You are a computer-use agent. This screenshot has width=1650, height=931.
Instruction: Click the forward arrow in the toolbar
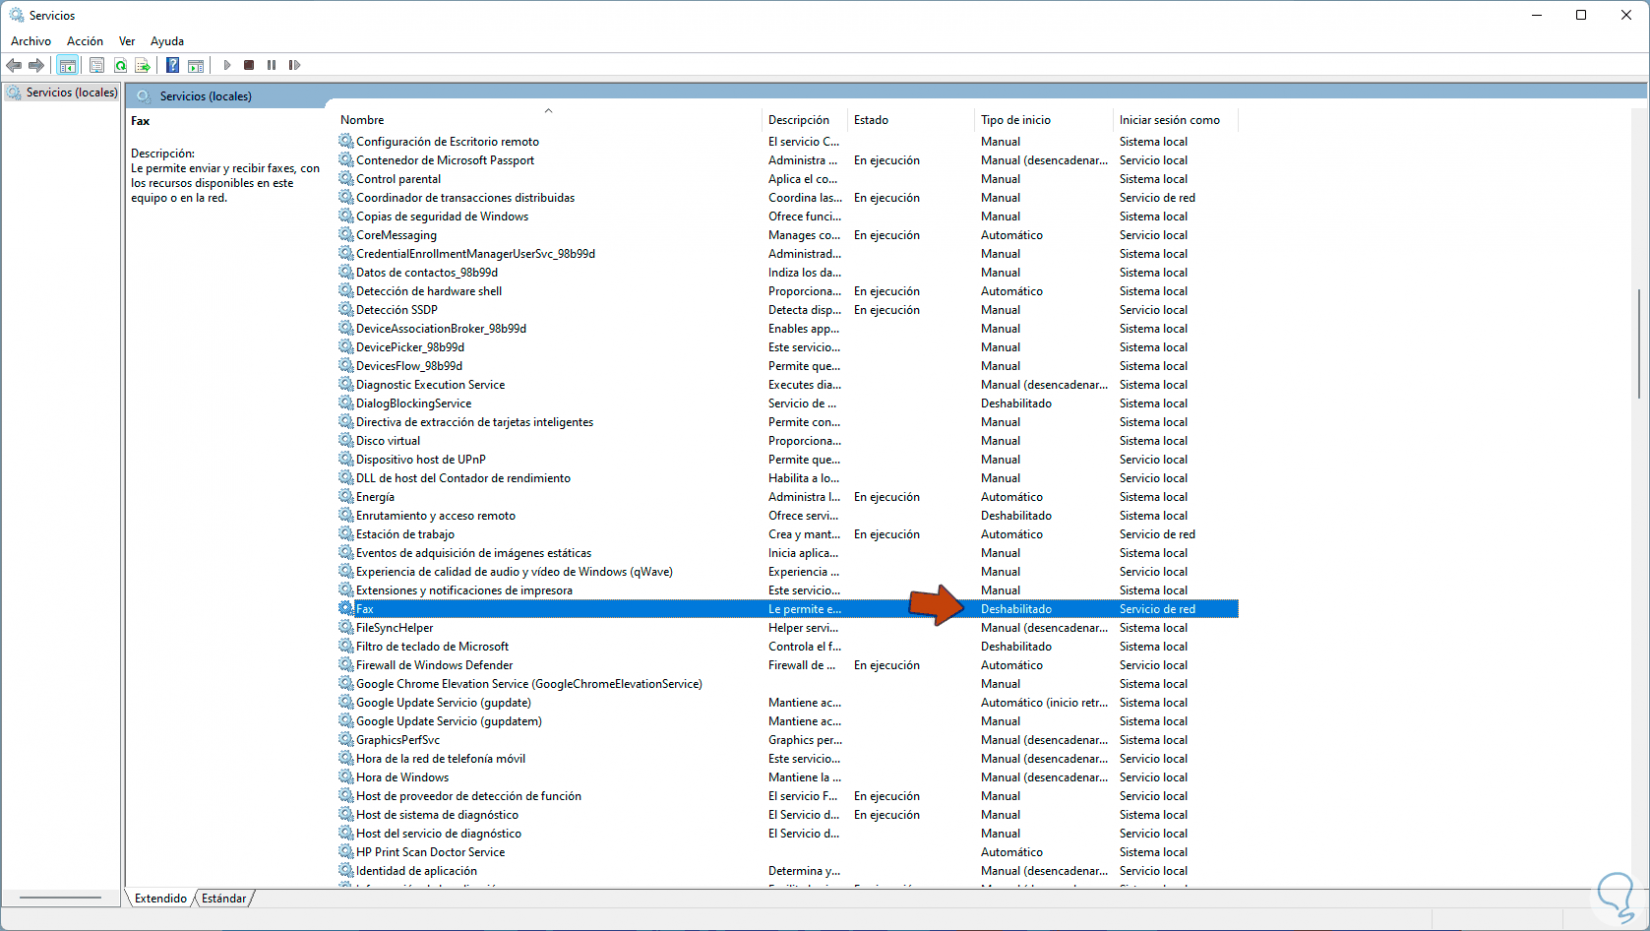pos(36,66)
